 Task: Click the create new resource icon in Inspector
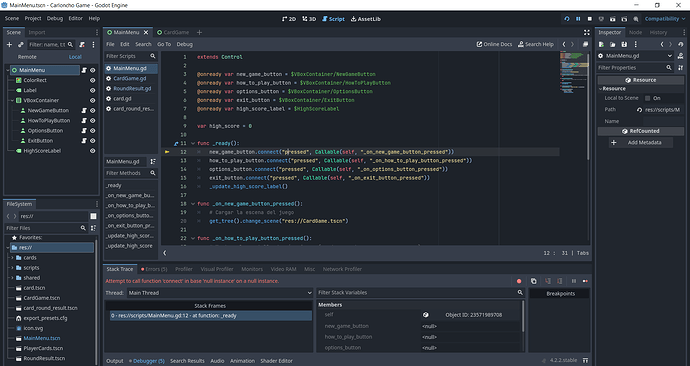point(601,44)
